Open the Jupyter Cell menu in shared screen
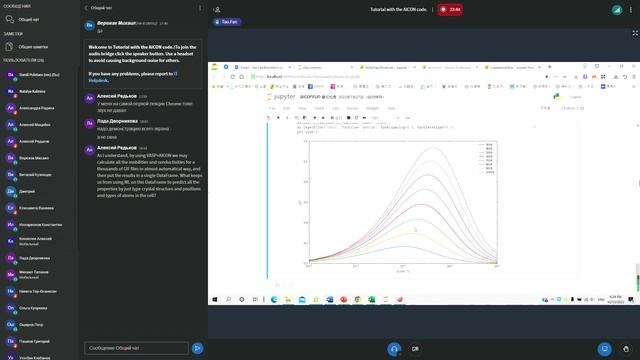640x360 pixels. pos(335,108)
